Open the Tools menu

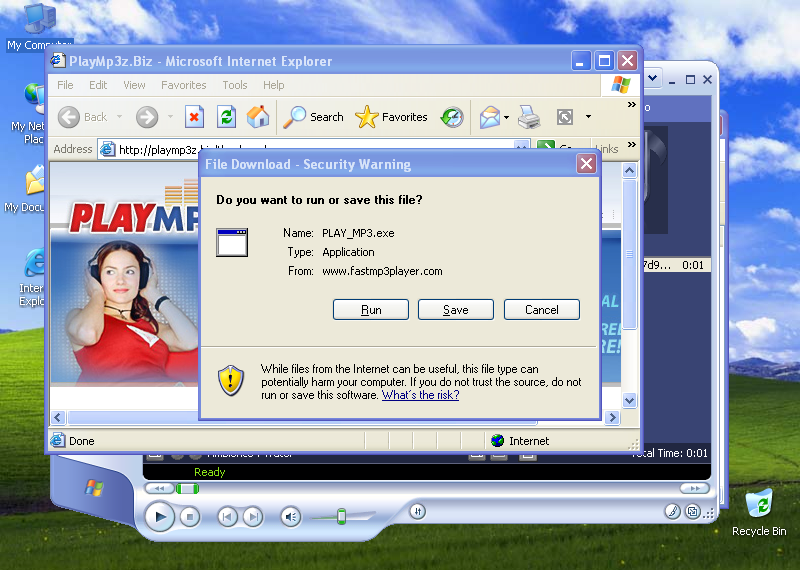(x=235, y=85)
